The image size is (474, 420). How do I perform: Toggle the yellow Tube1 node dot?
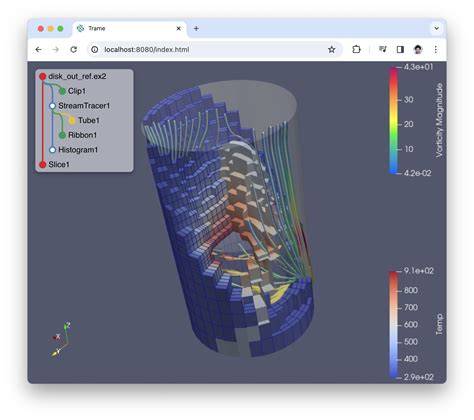72,120
